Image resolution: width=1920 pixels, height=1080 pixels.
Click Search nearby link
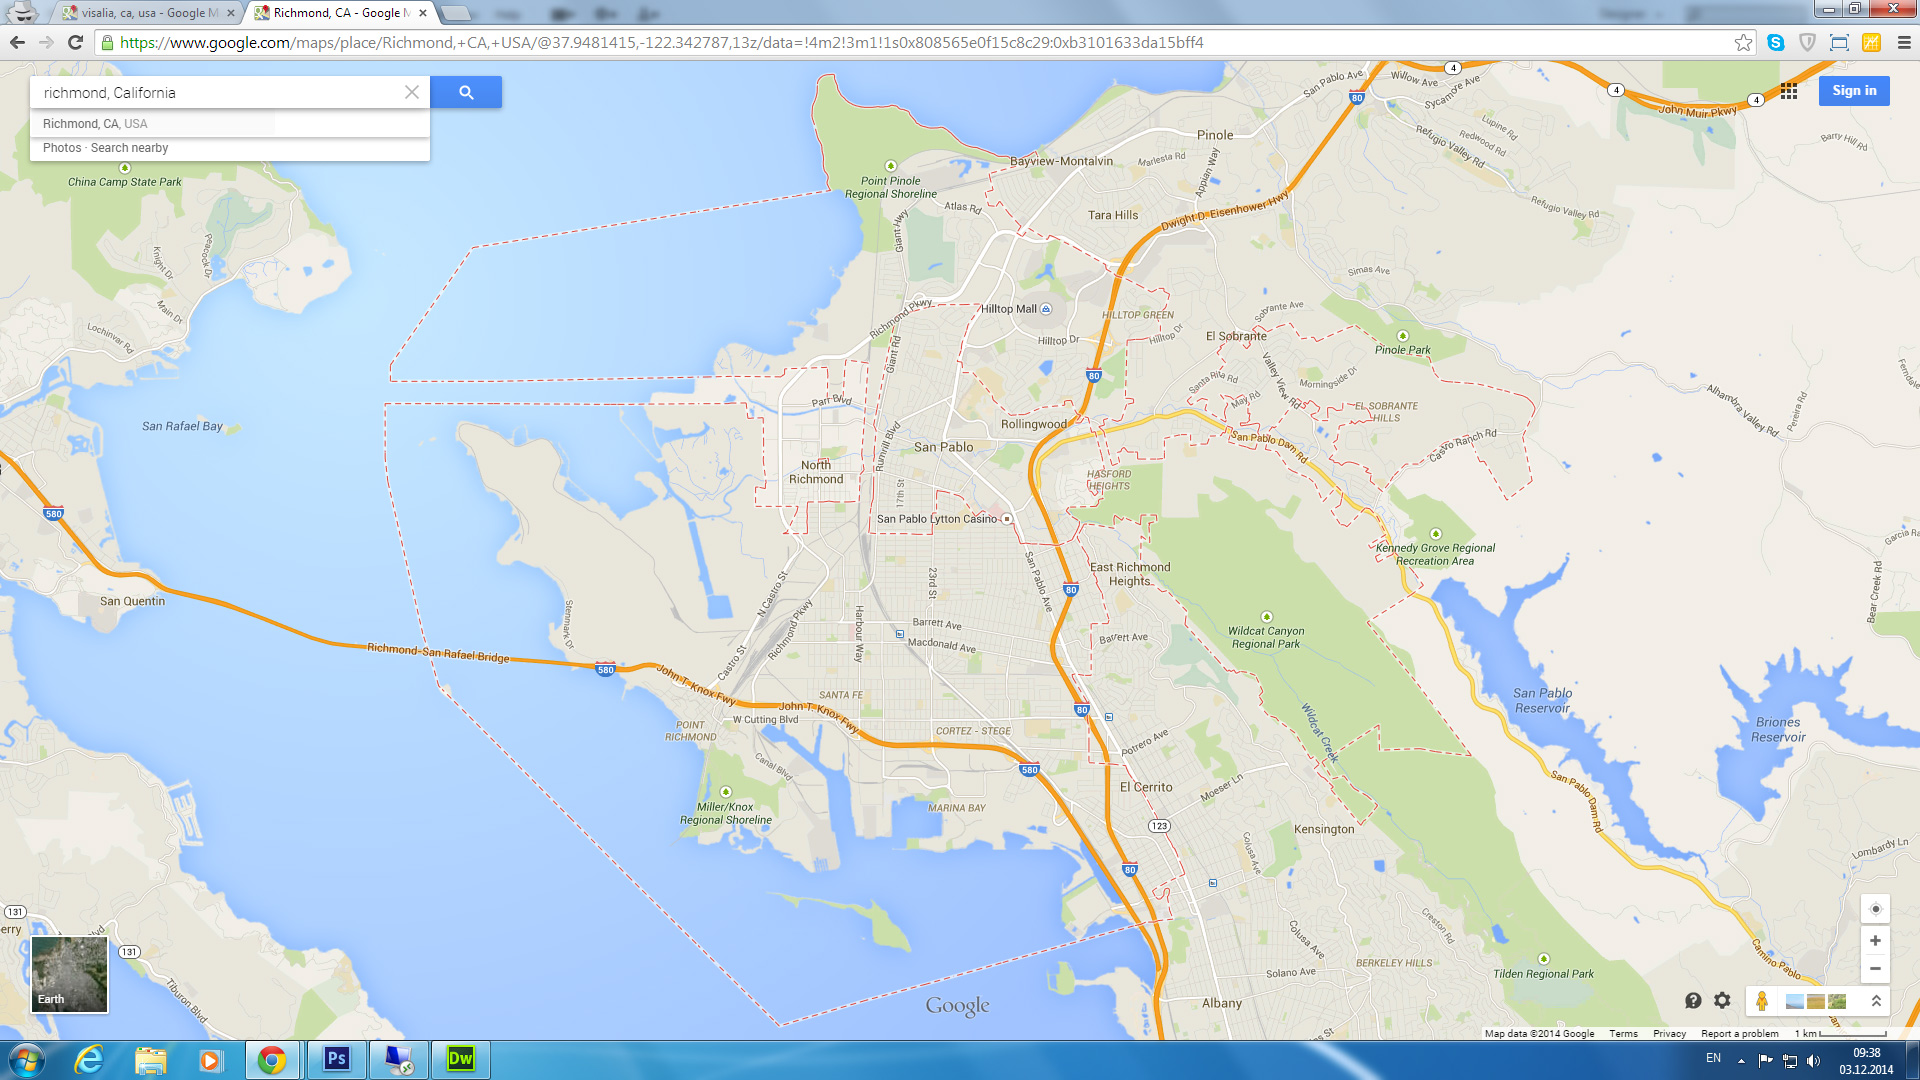pyautogui.click(x=129, y=148)
